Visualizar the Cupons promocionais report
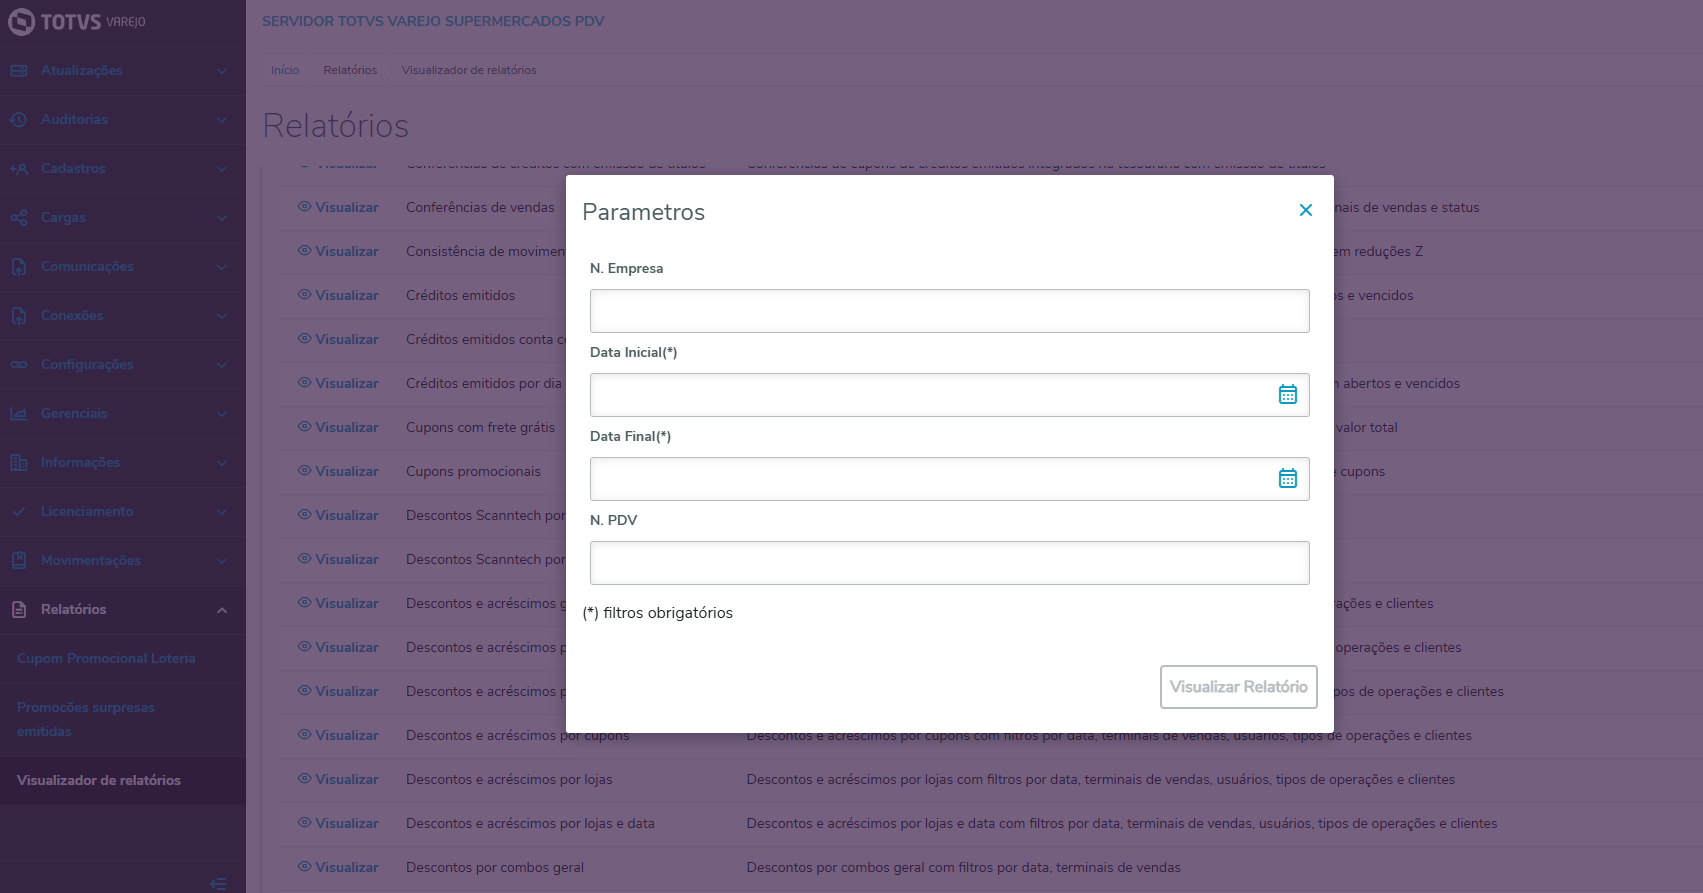This screenshot has height=893, width=1703. pos(338,472)
